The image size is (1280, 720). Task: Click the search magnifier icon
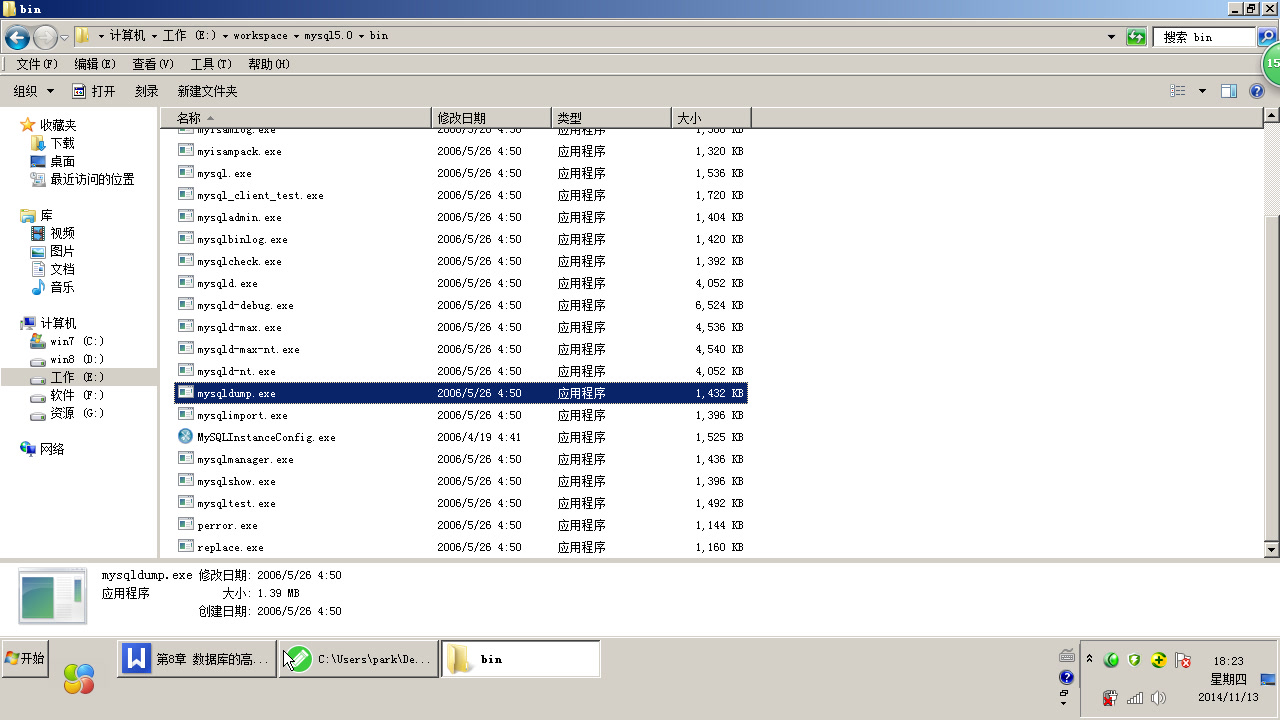pos(1267,37)
